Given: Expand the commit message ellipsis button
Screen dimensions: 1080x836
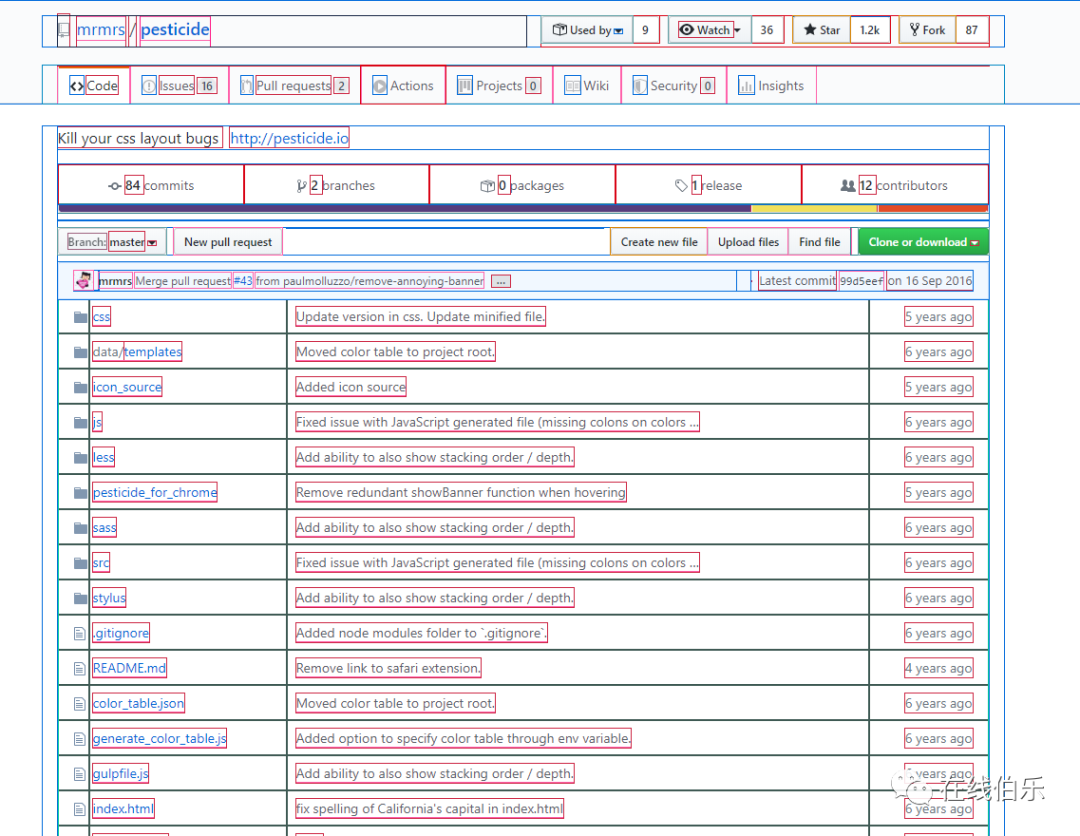Looking at the screenshot, I should pyautogui.click(x=501, y=282).
